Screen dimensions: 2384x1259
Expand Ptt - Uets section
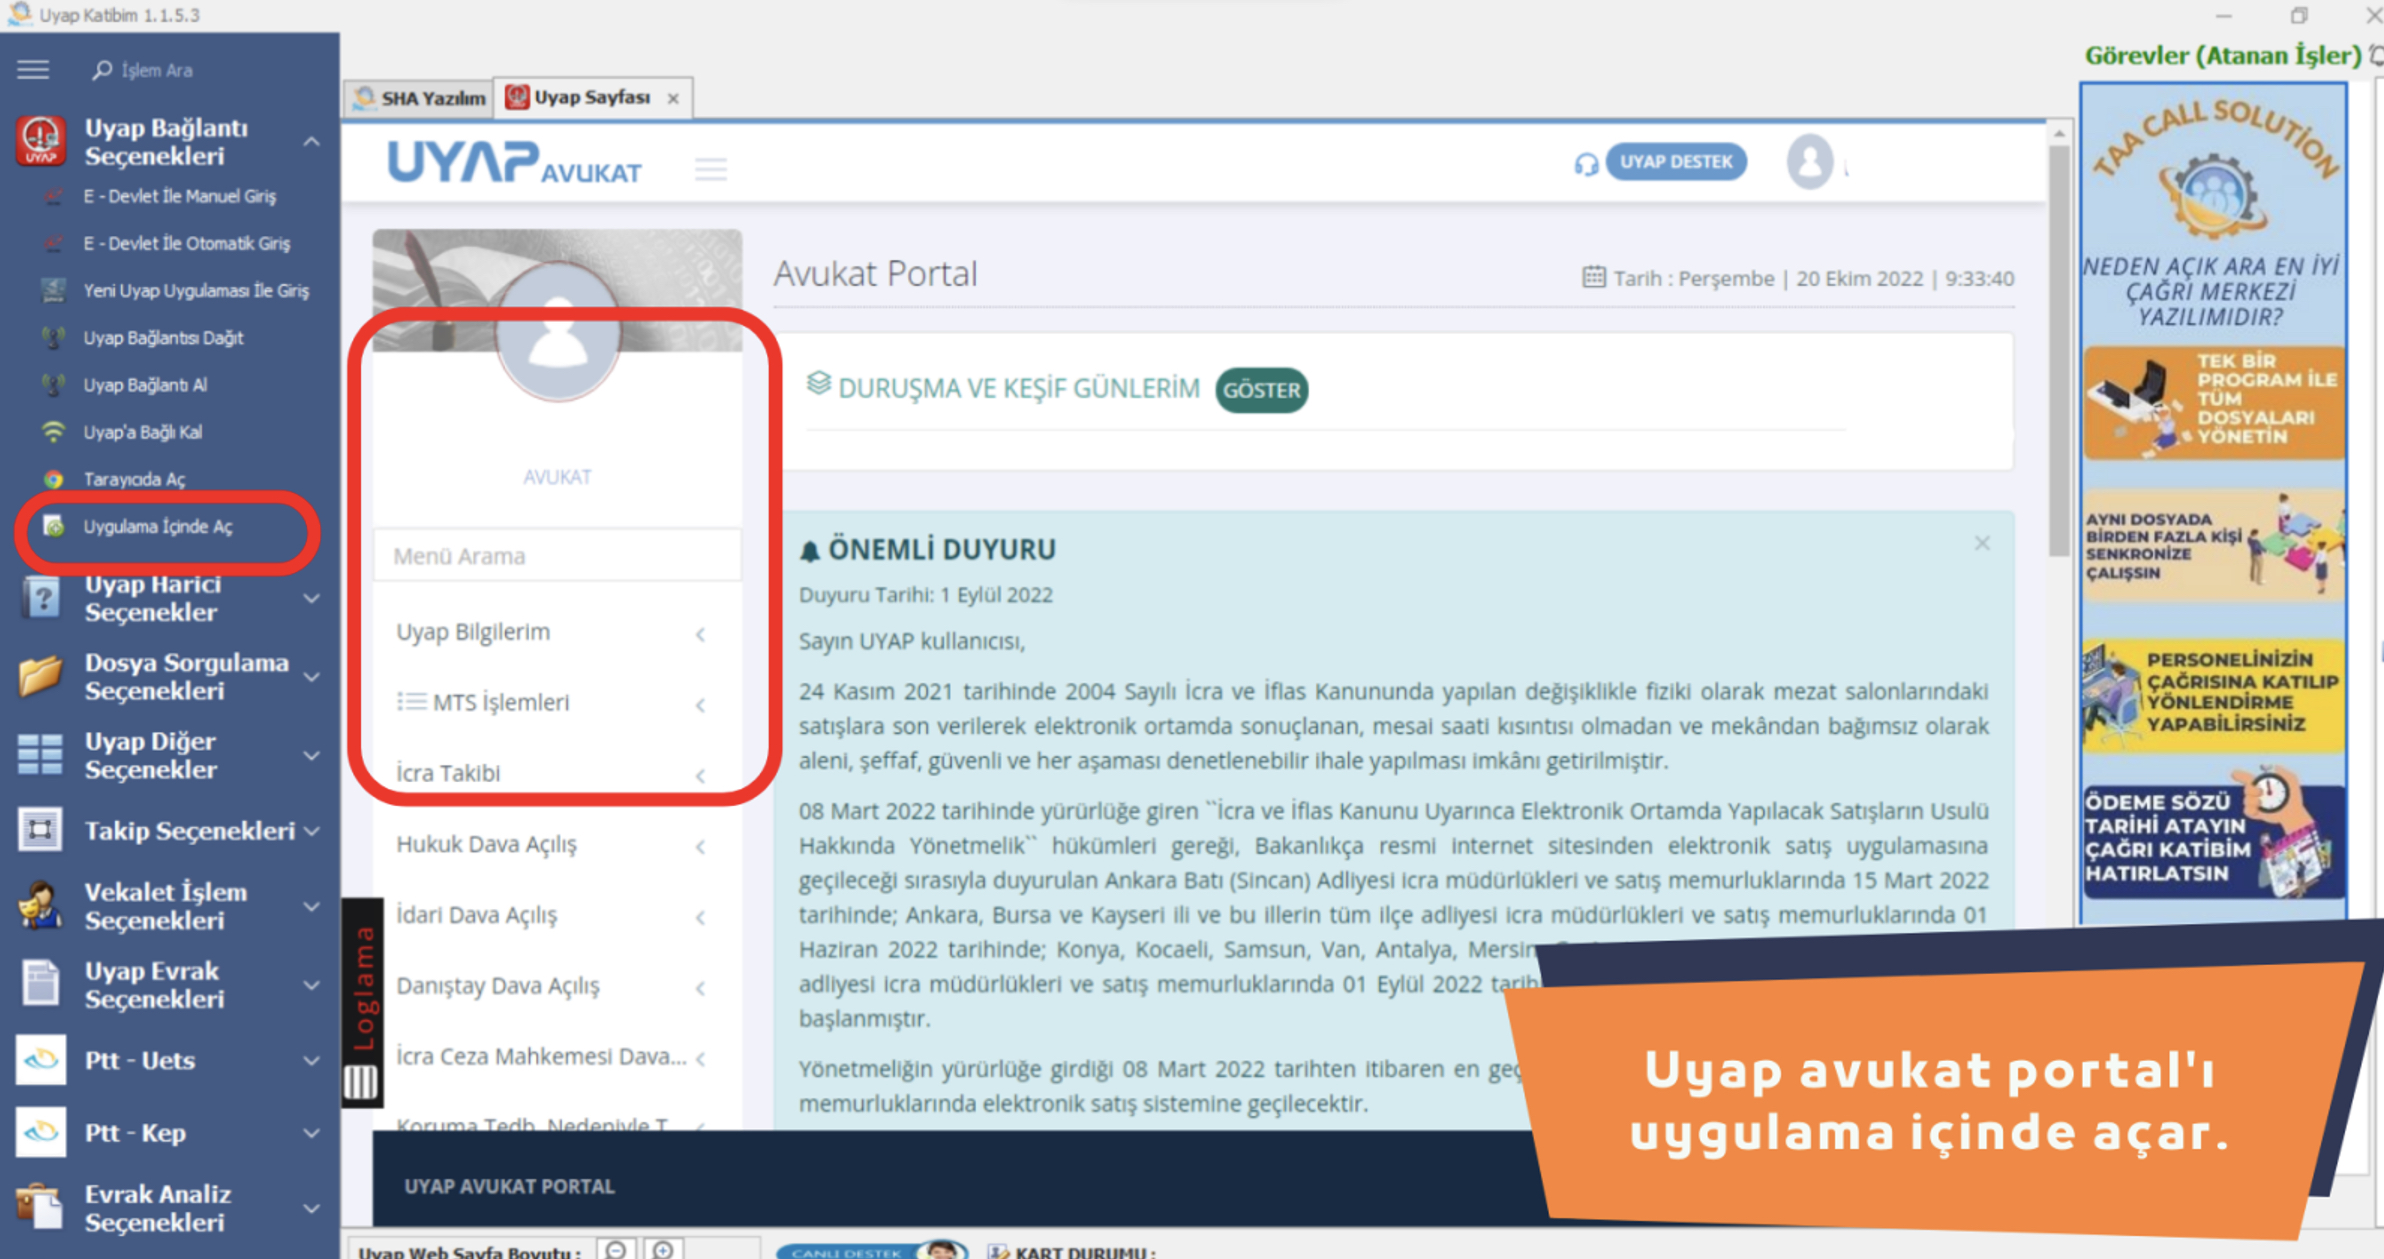tap(312, 1061)
